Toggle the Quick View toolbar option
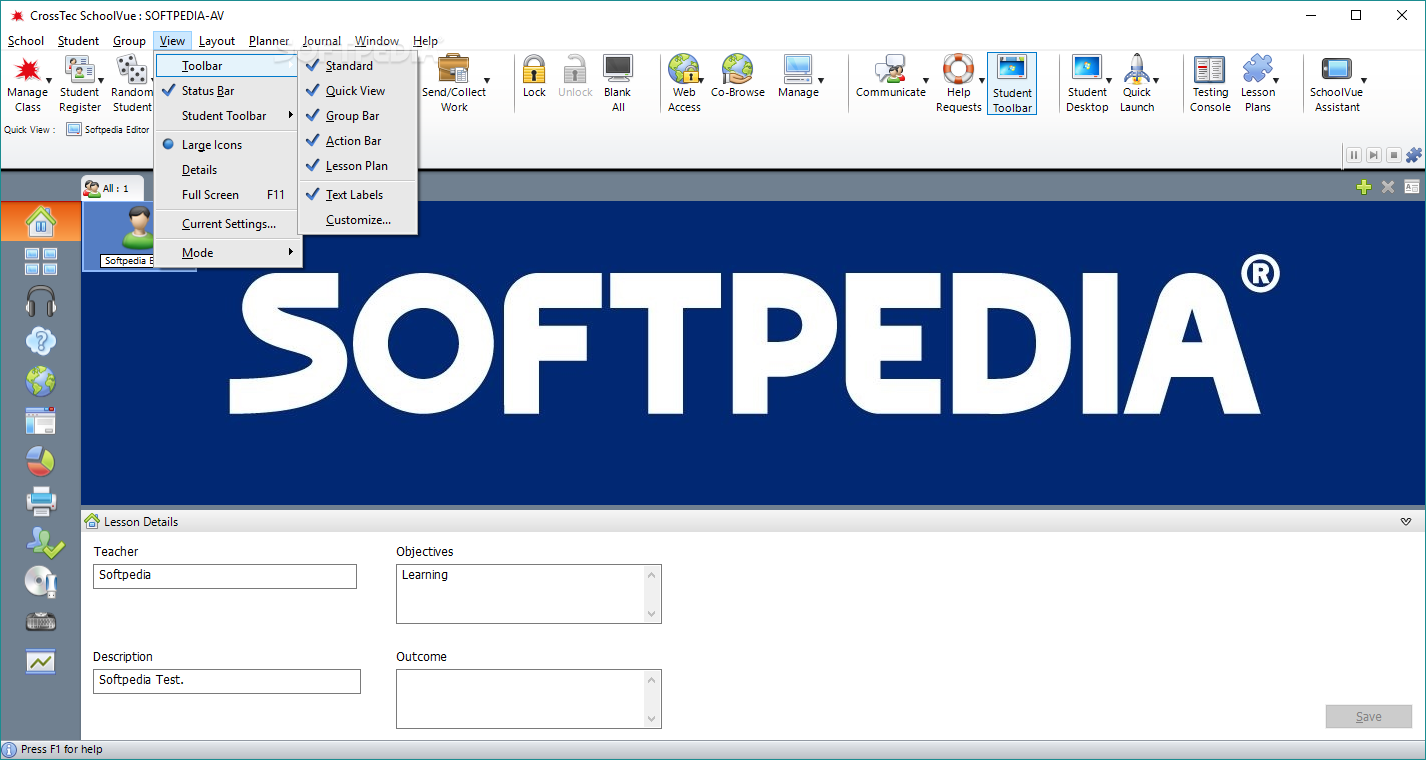 click(x=355, y=91)
